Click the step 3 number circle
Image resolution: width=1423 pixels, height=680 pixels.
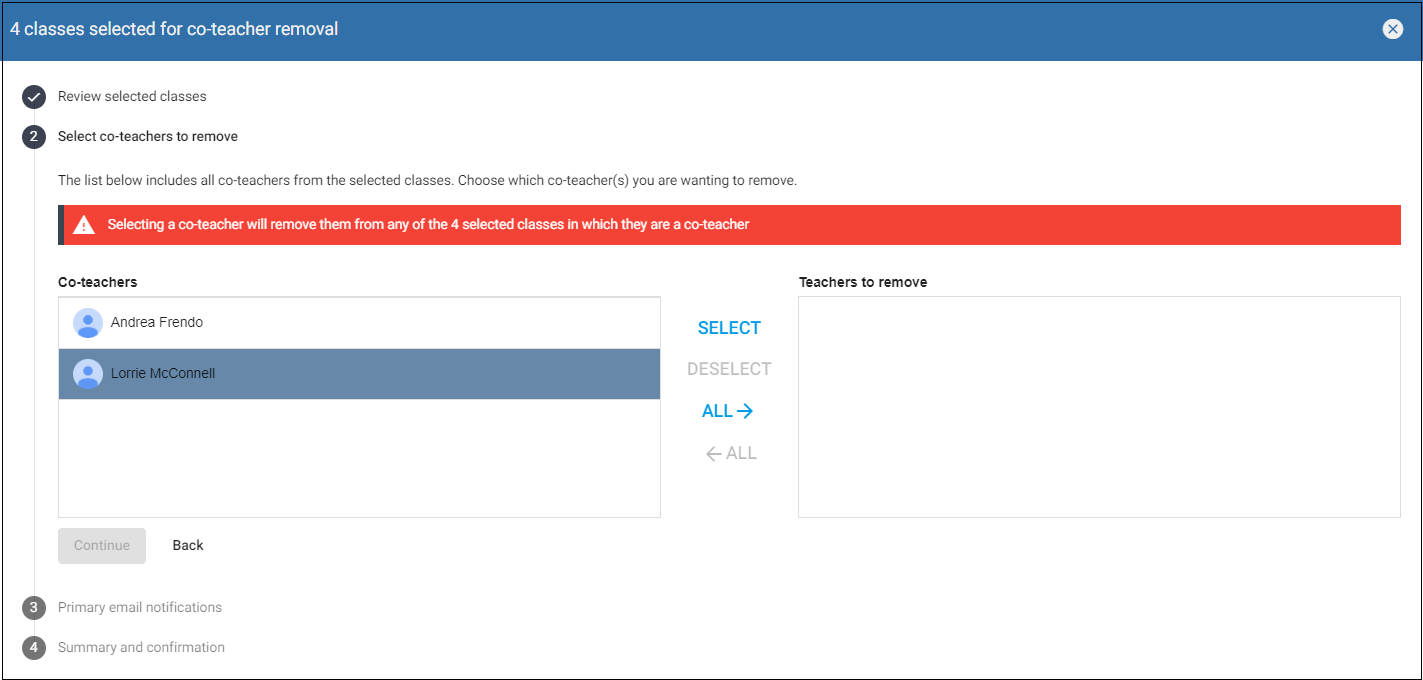coord(34,608)
